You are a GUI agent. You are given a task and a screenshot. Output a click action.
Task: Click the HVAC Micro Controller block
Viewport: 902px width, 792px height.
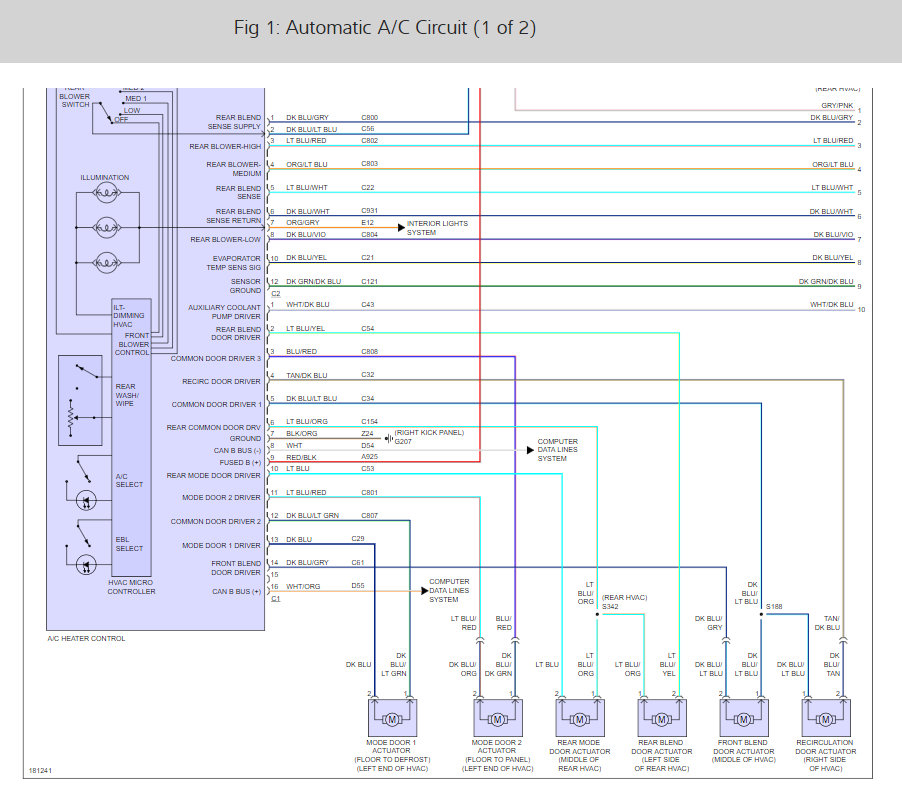[132, 437]
